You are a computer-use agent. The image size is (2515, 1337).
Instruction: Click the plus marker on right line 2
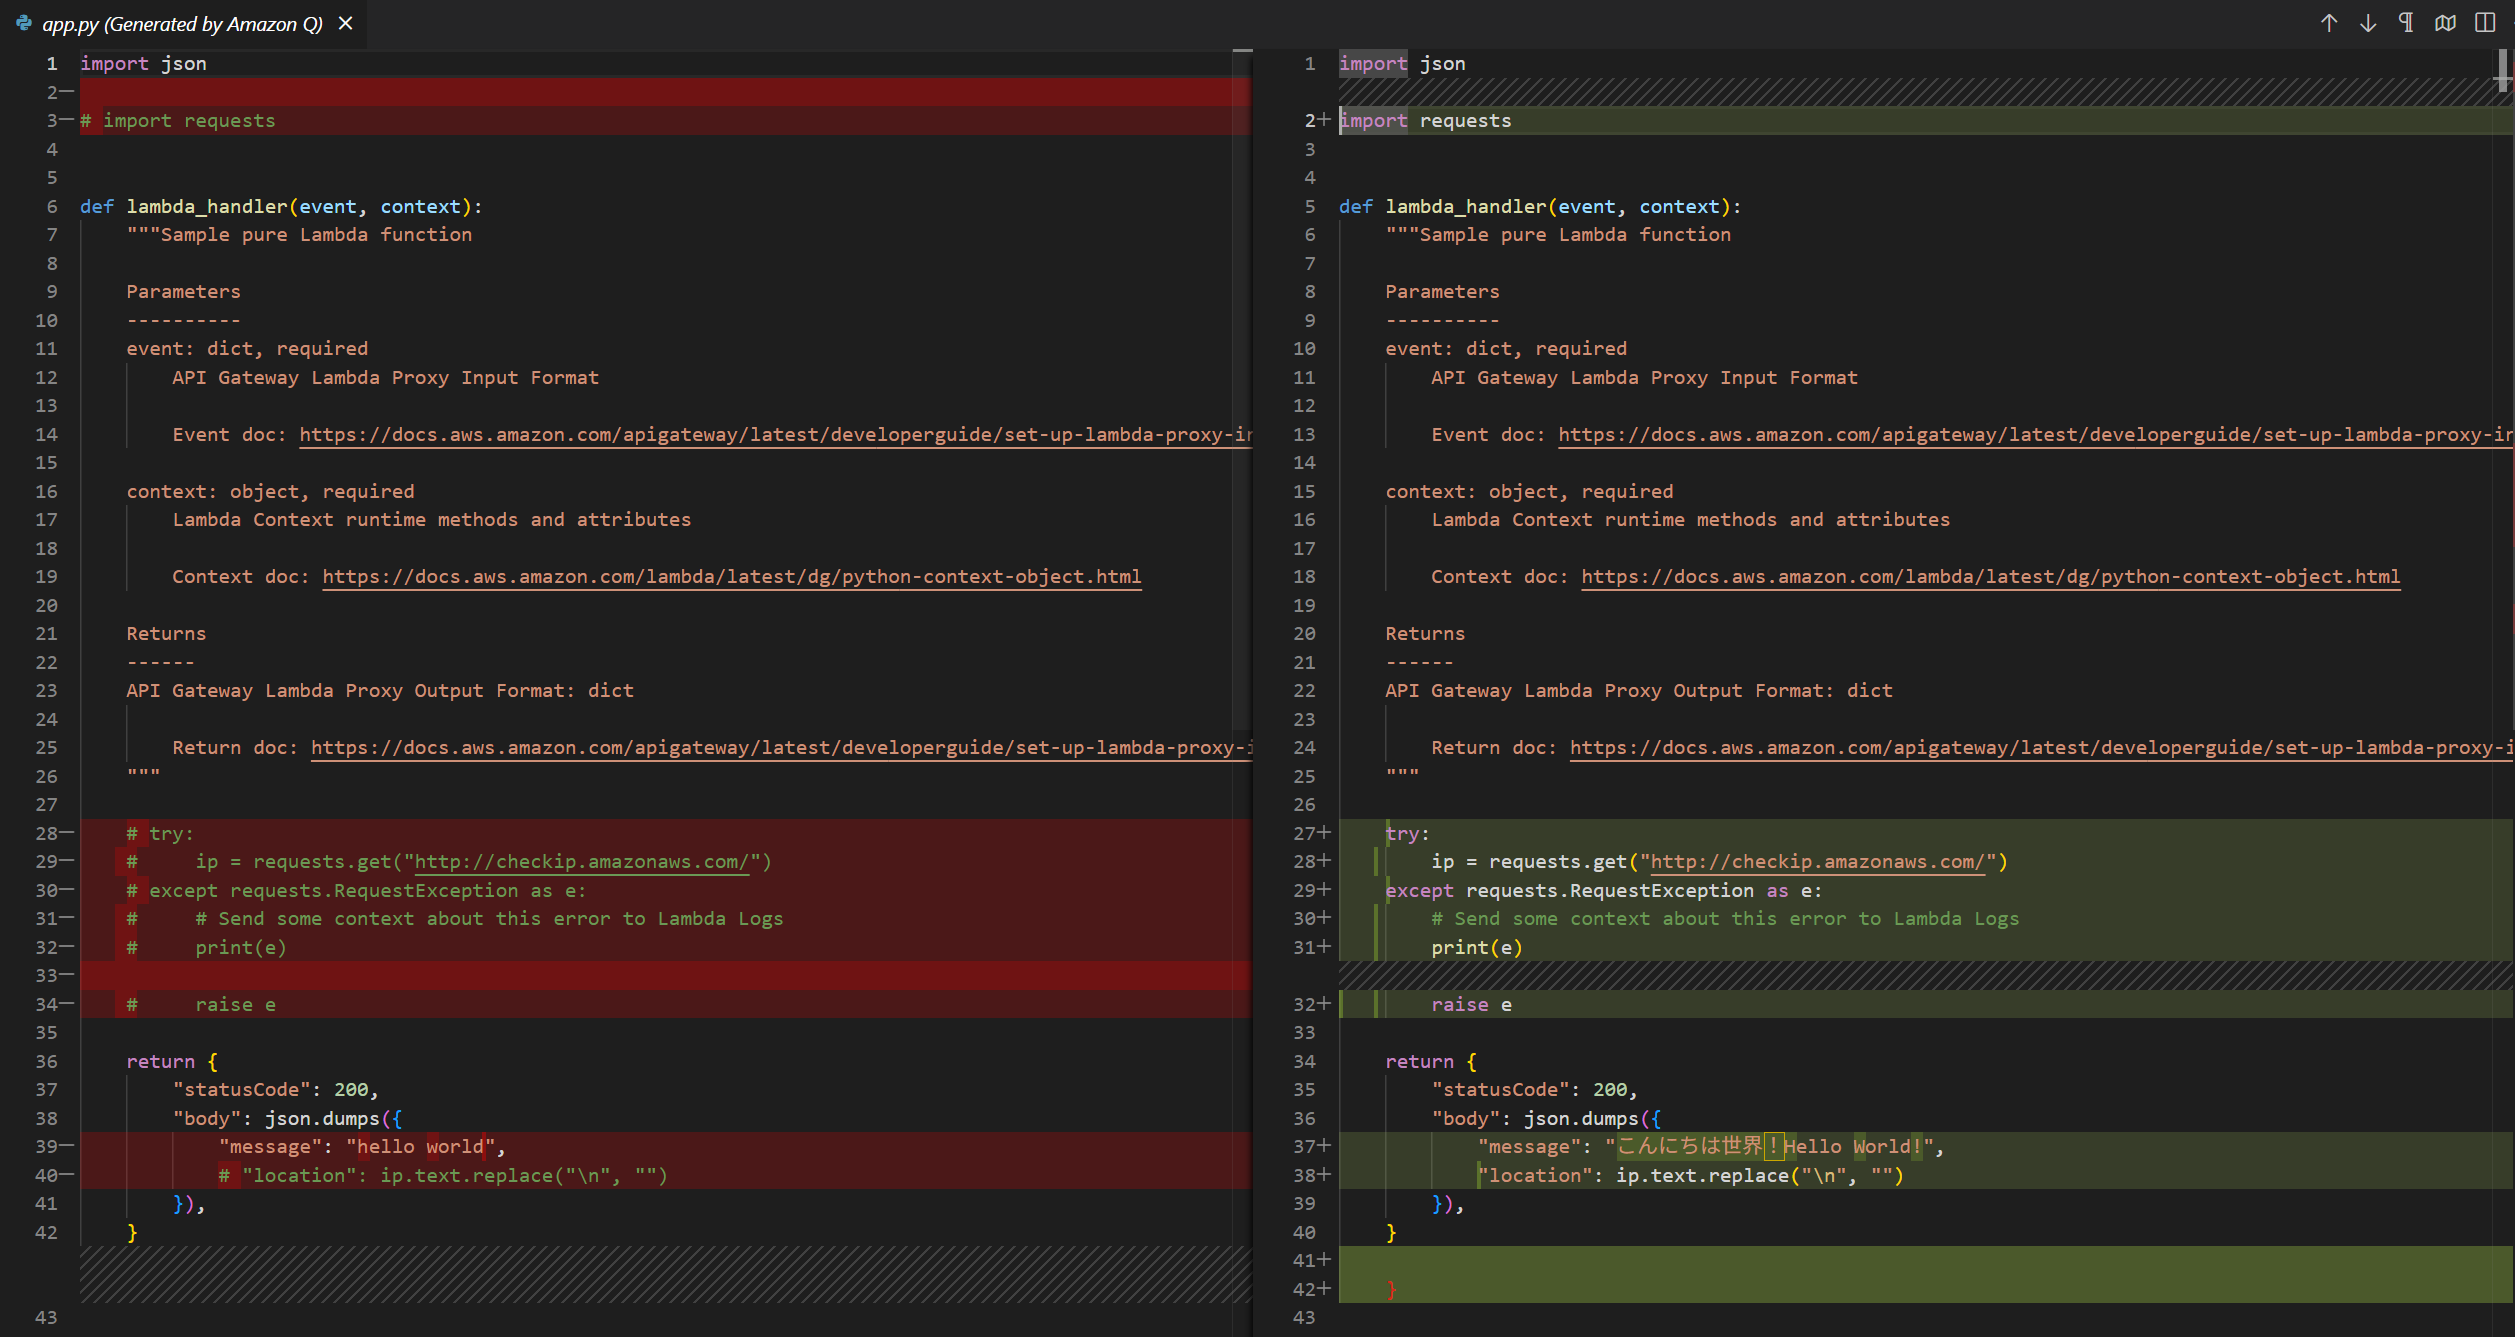point(1324,120)
